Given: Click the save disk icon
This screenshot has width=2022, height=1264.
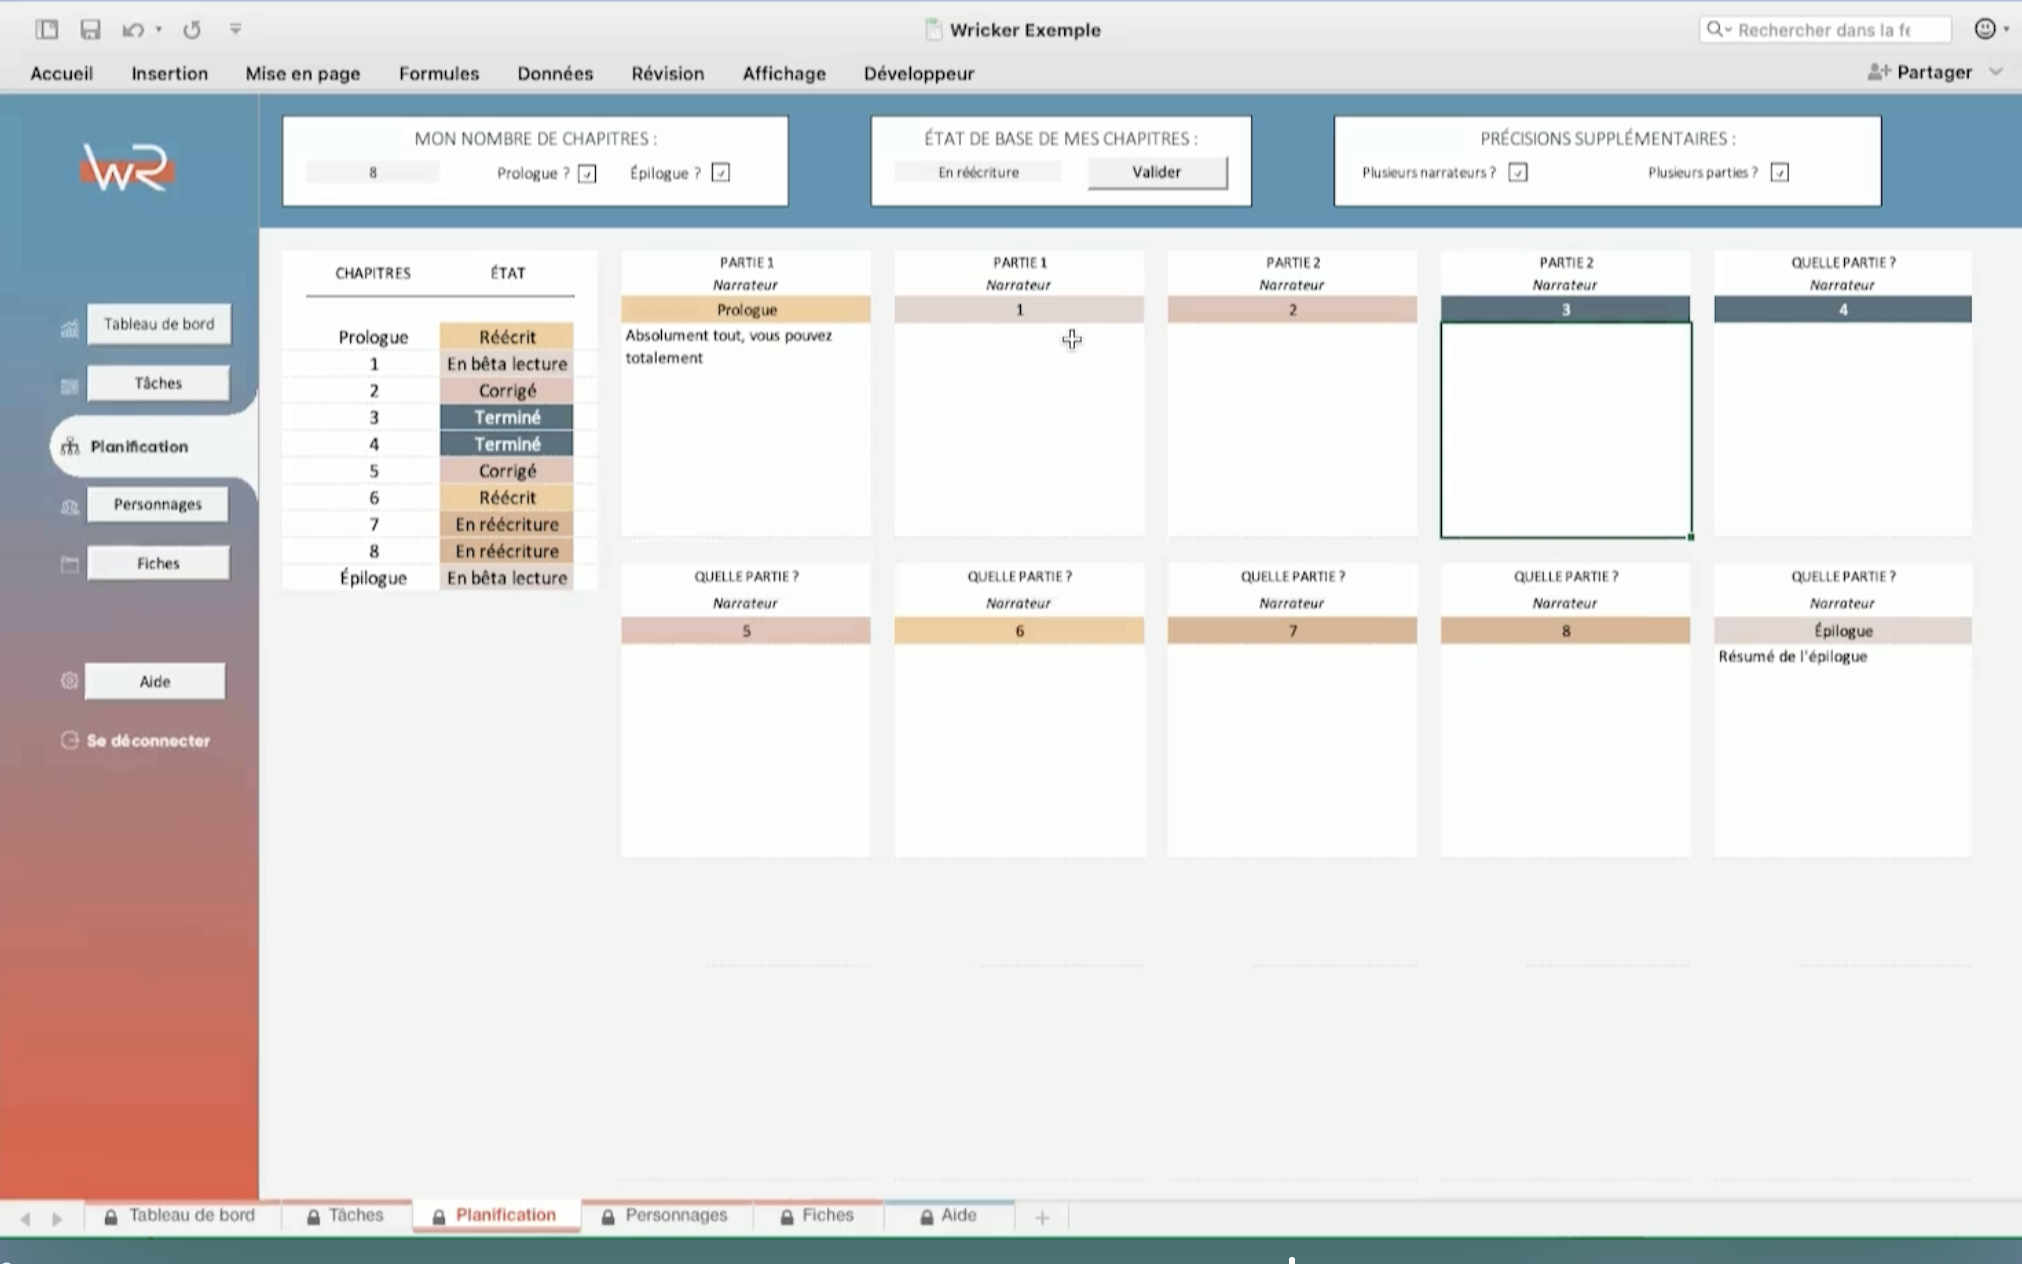Looking at the screenshot, I should coord(90,29).
